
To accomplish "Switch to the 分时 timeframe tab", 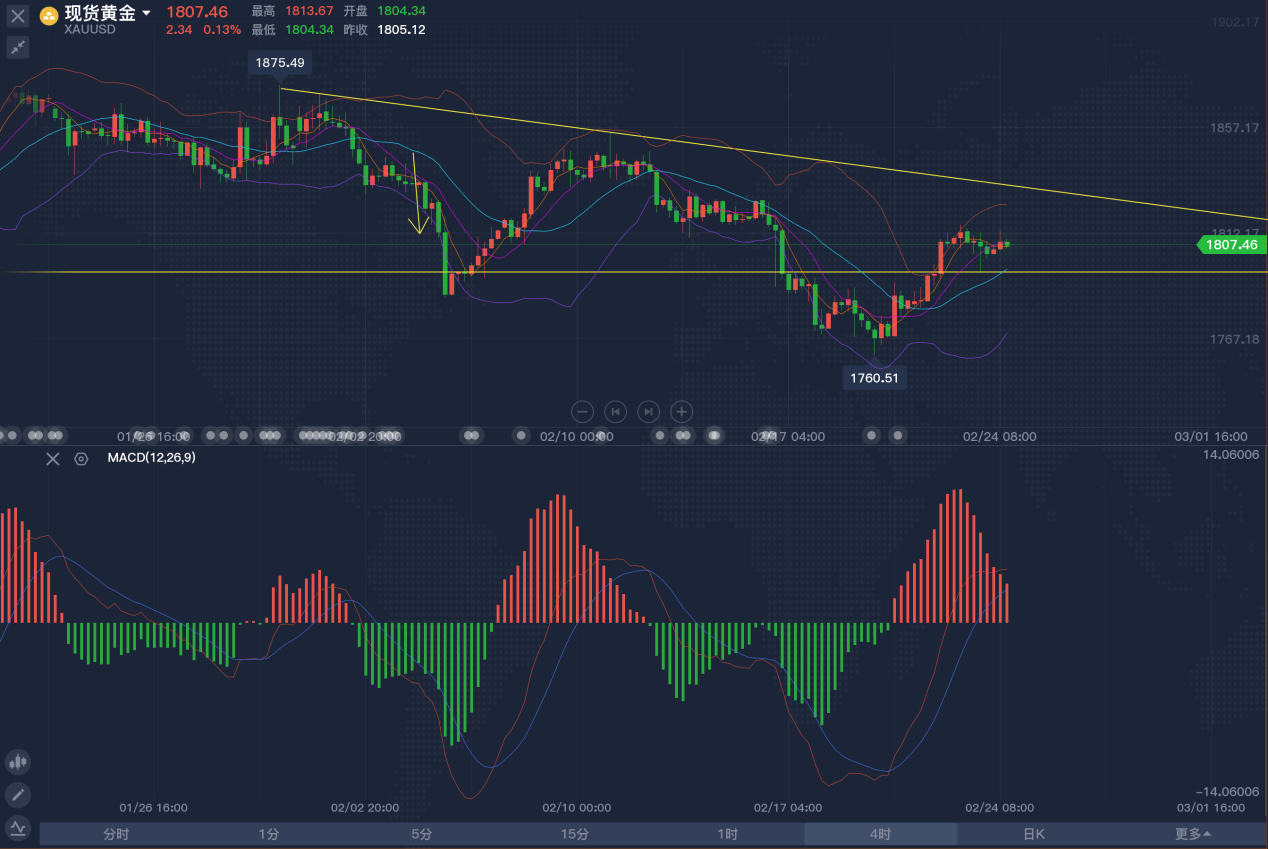I will click(x=116, y=834).
